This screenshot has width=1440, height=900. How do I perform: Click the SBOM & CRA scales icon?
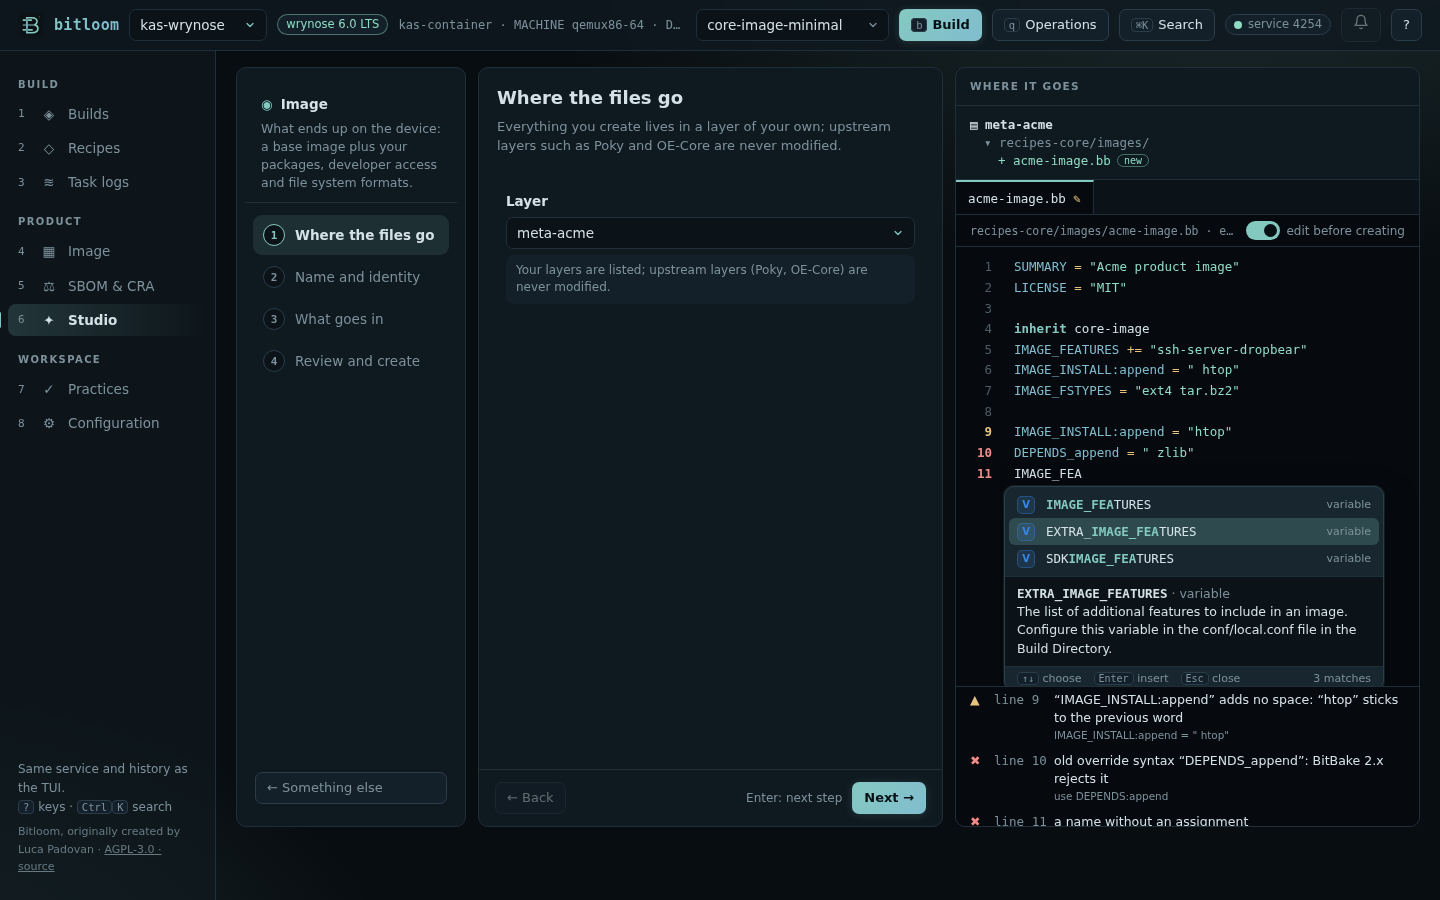click(49, 286)
